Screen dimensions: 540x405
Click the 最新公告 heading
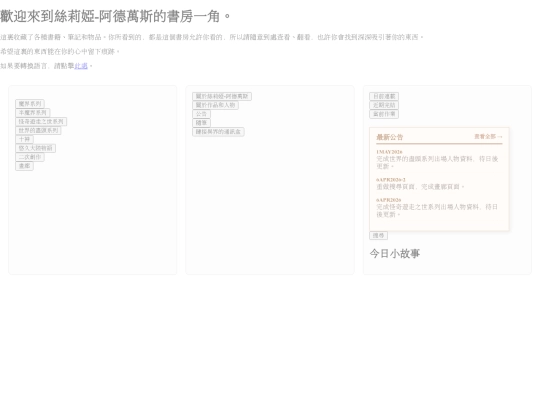[x=390, y=137]
